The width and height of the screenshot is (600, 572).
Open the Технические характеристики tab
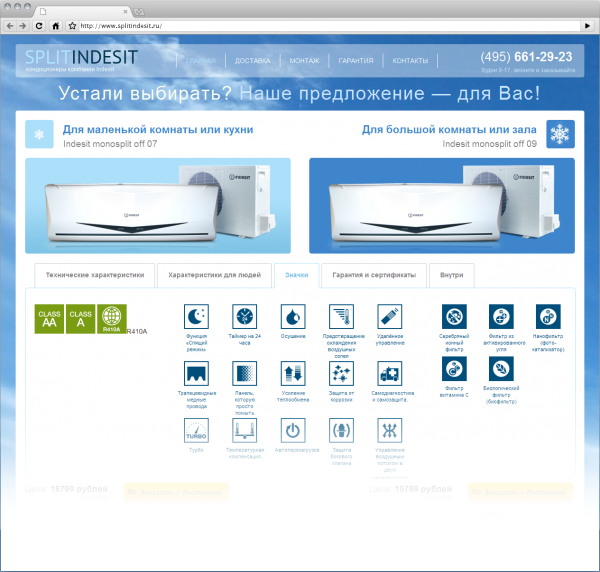[95, 275]
